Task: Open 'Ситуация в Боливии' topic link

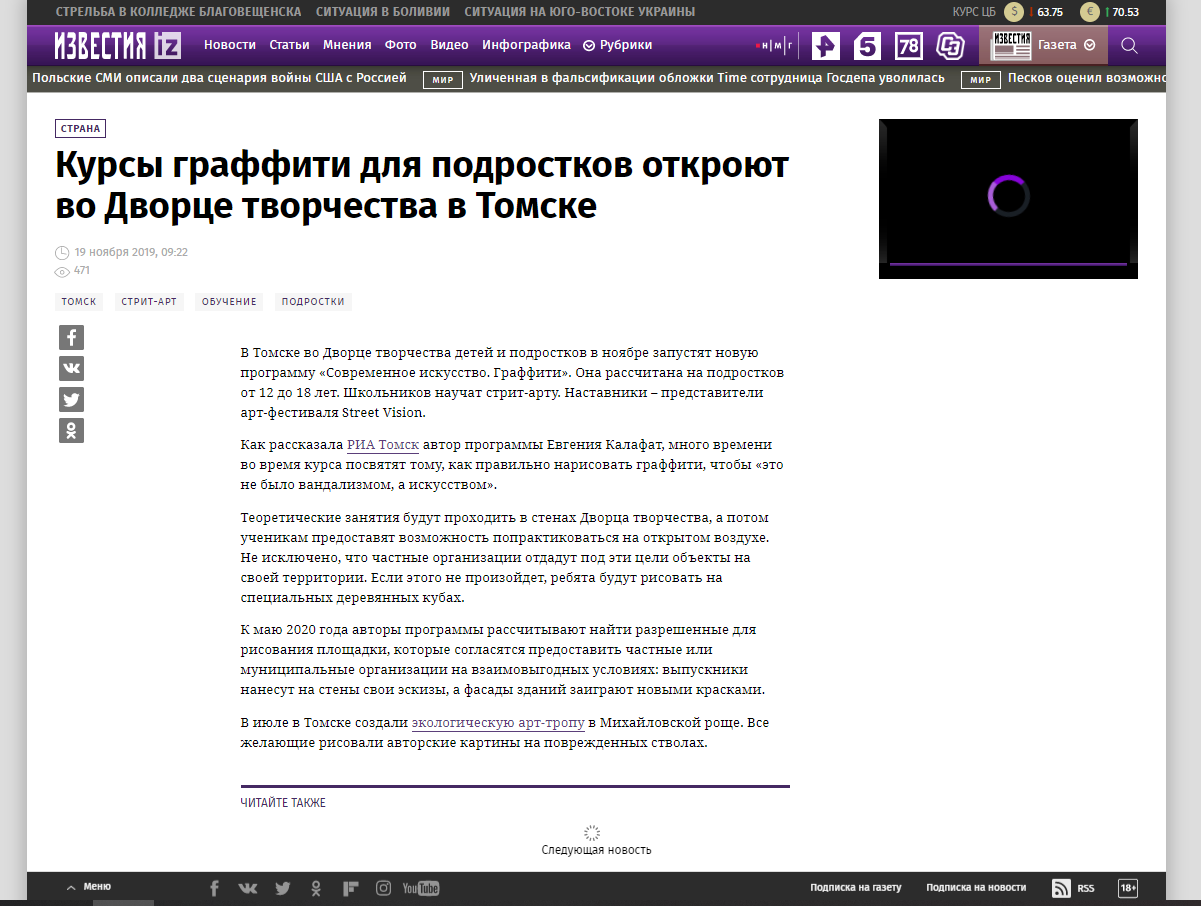Action: [383, 12]
